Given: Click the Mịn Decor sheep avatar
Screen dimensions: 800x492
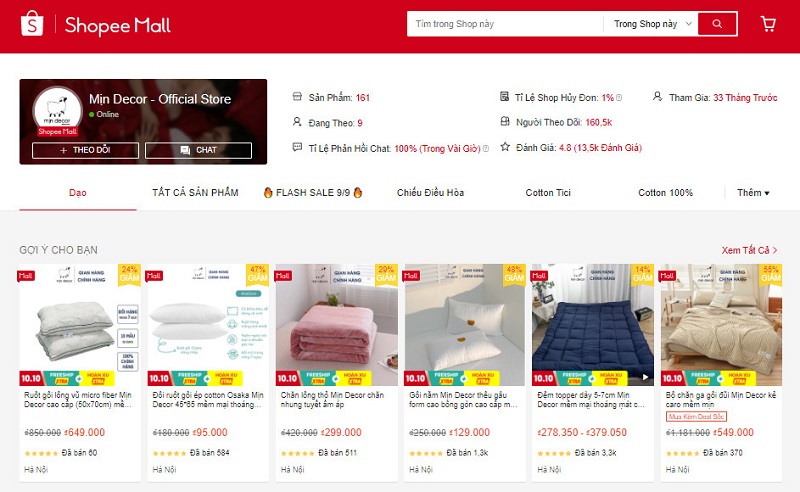Looking at the screenshot, I should (x=58, y=108).
